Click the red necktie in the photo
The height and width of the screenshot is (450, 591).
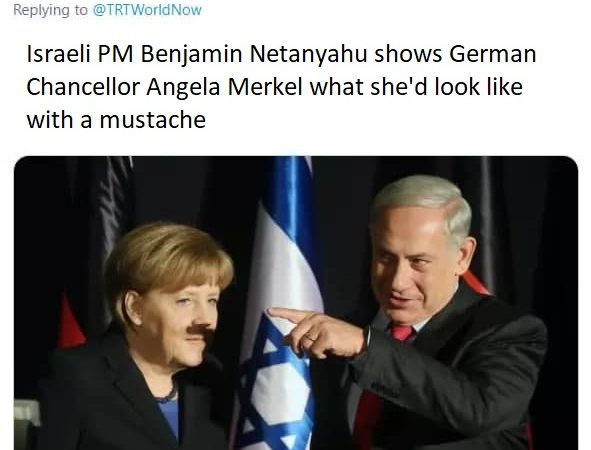(401, 332)
